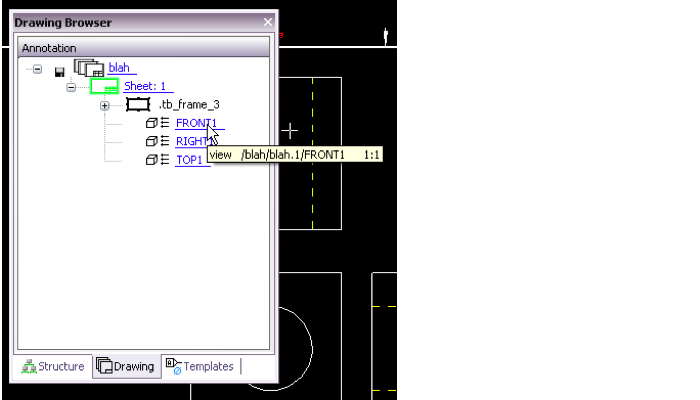Collapse the blah root node

(37, 69)
